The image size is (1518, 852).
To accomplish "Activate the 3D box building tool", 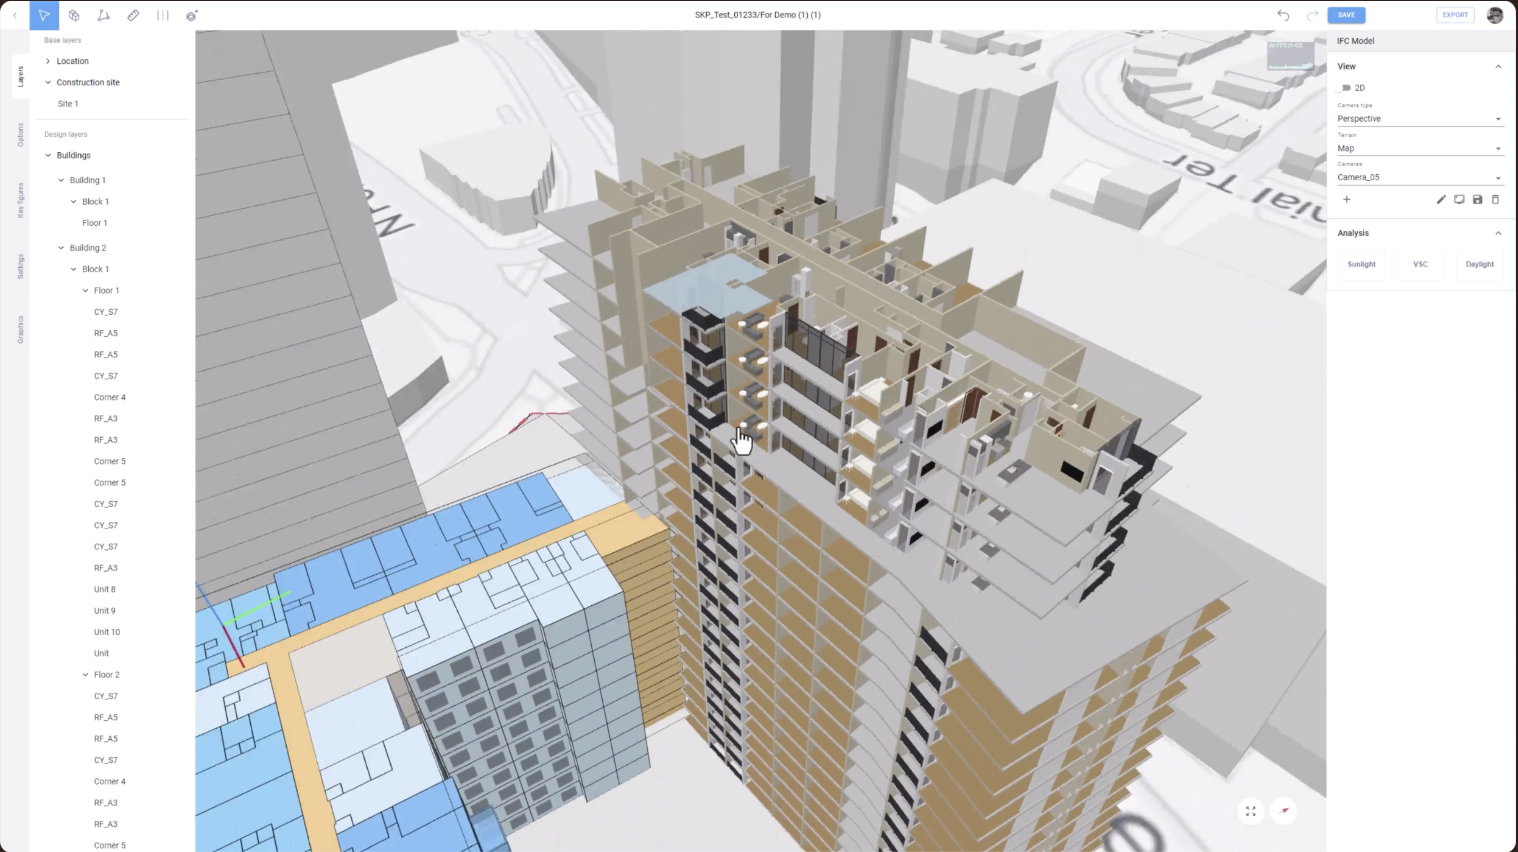I will [x=74, y=15].
